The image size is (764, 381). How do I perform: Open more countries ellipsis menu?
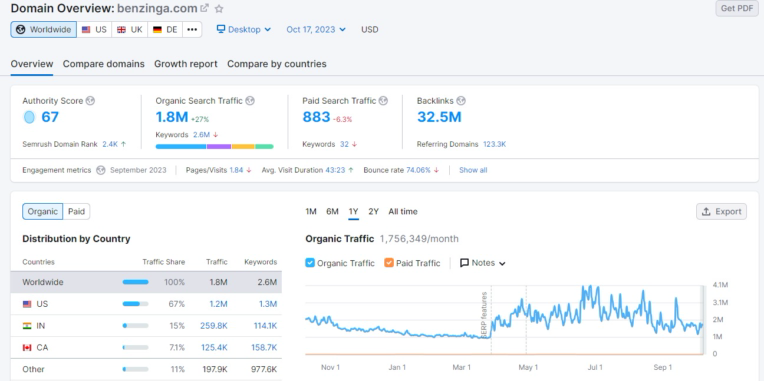point(192,29)
